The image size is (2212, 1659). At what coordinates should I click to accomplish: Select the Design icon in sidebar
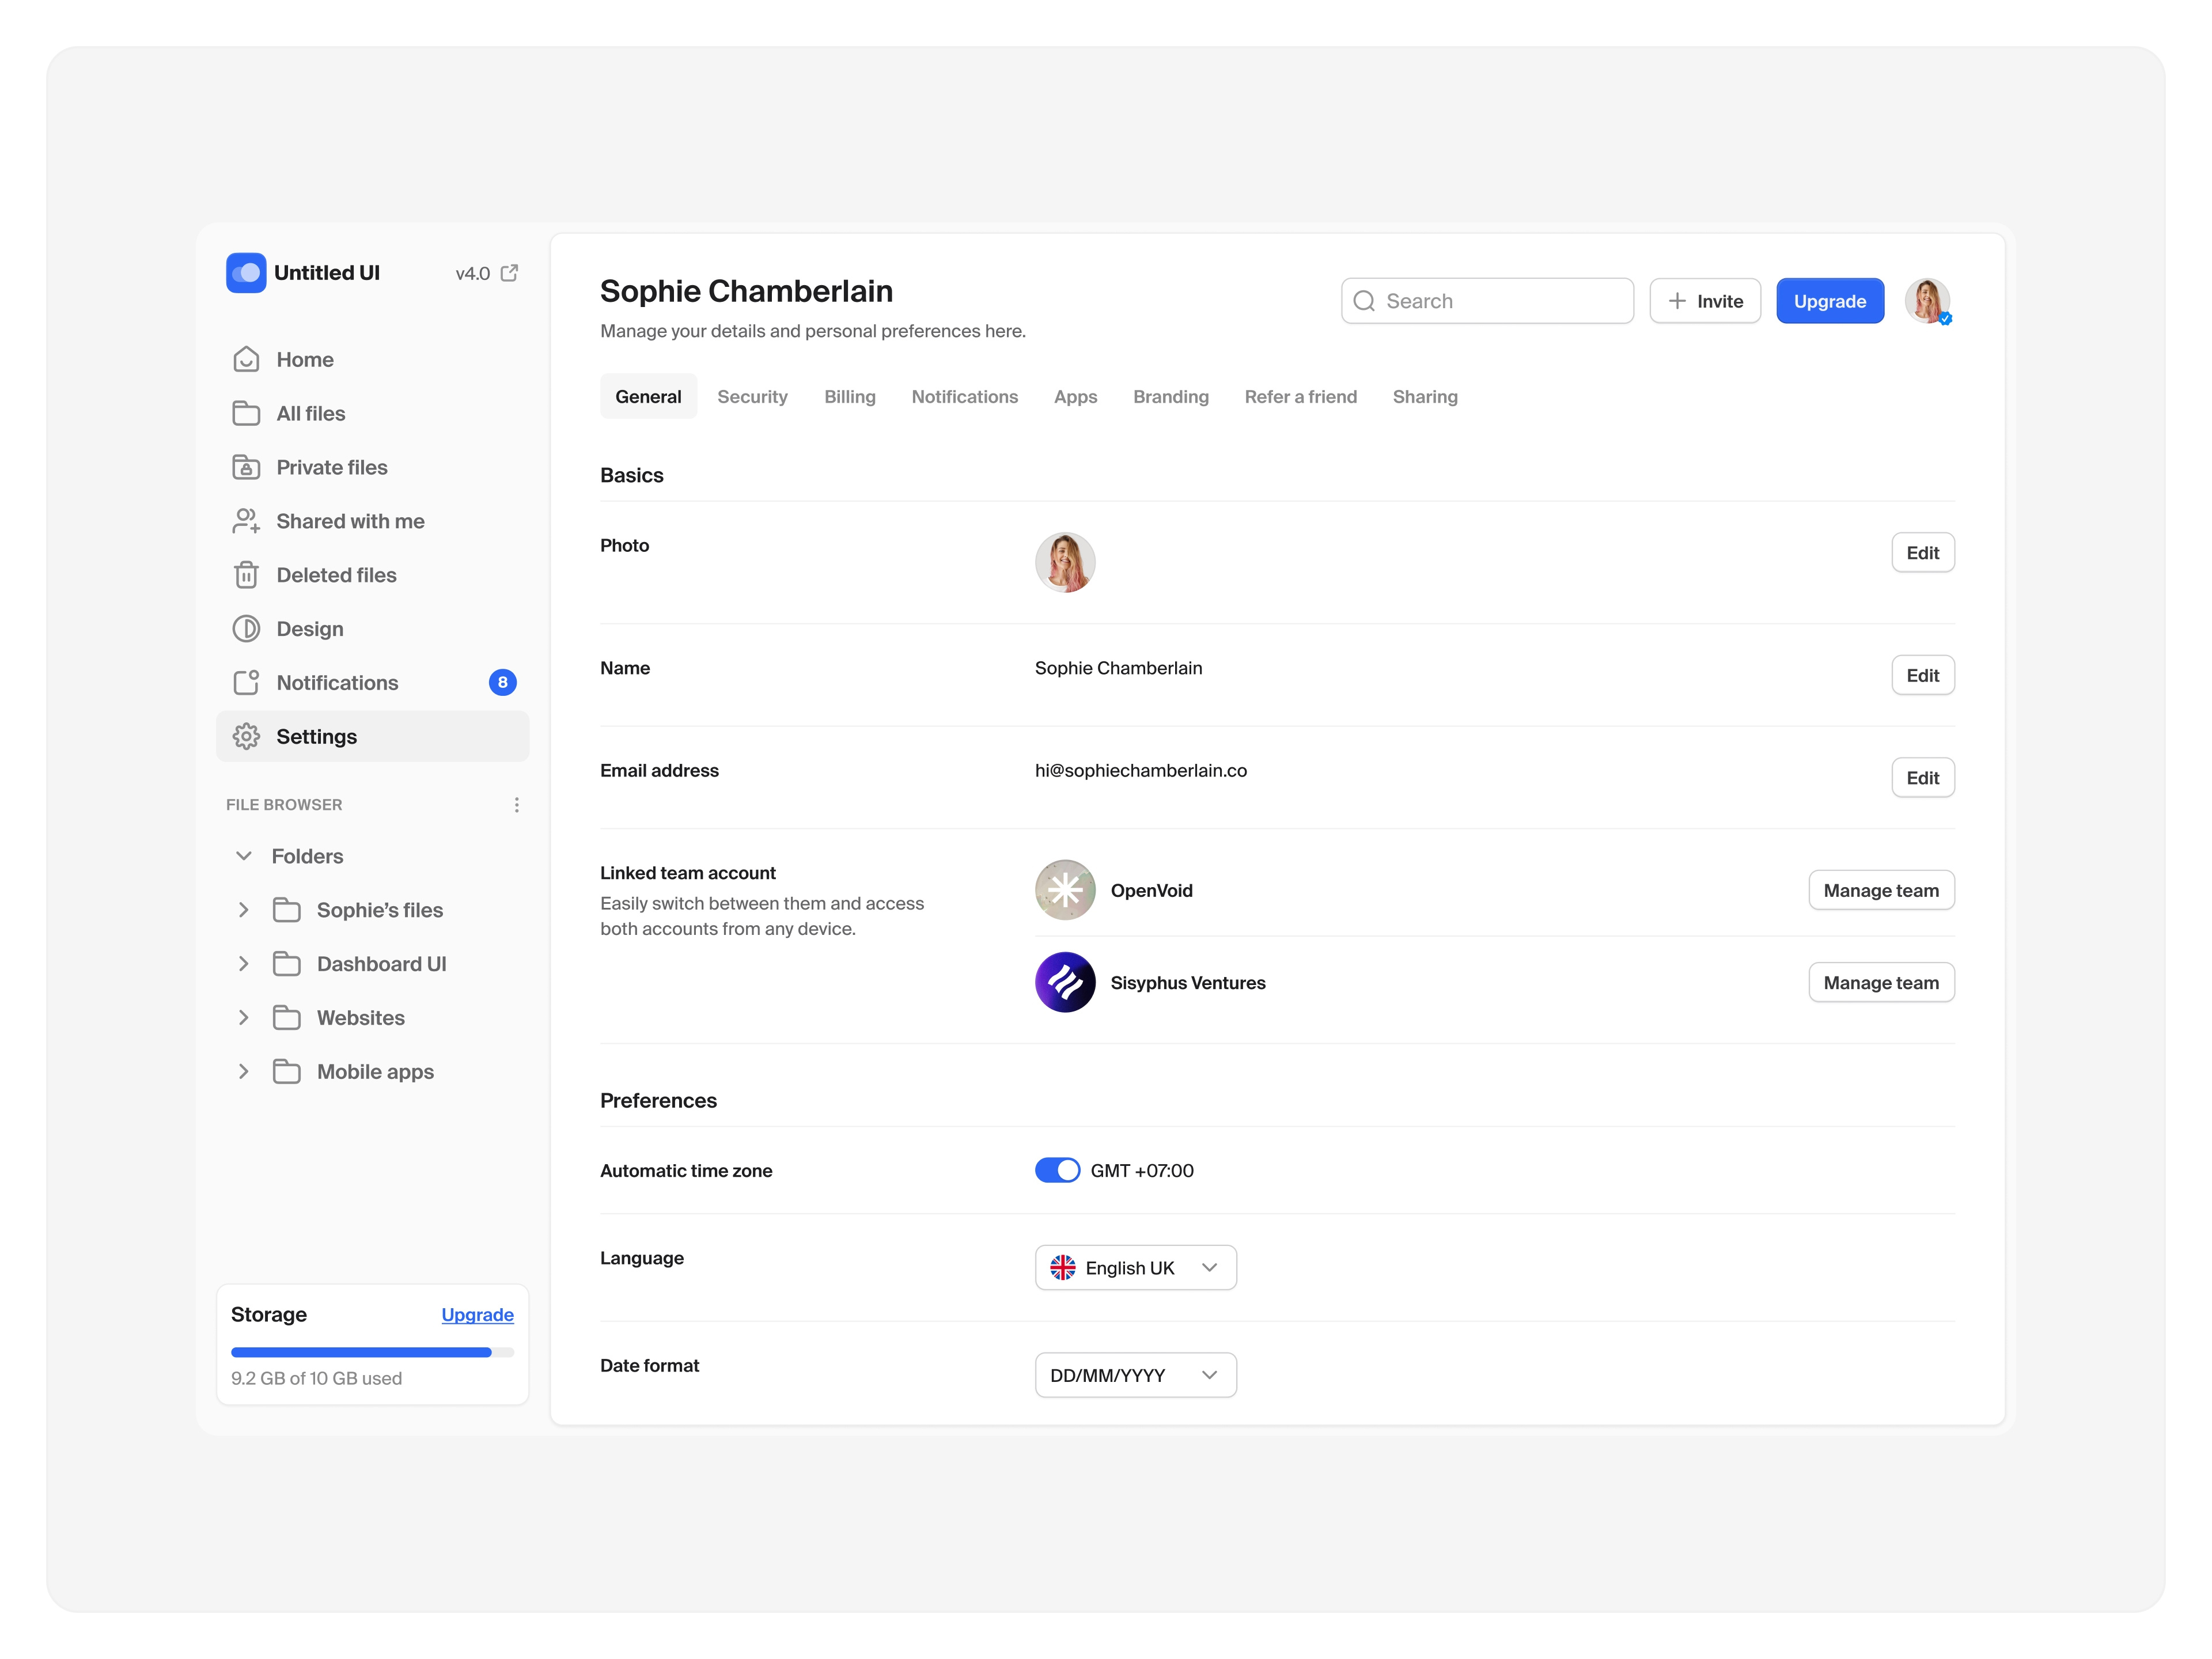coord(246,628)
